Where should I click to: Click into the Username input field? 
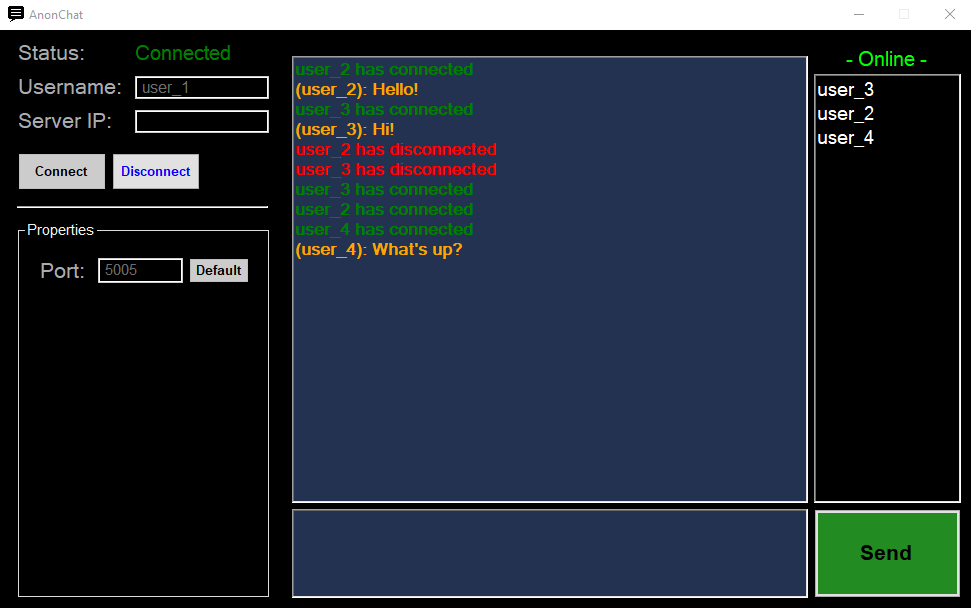202,88
